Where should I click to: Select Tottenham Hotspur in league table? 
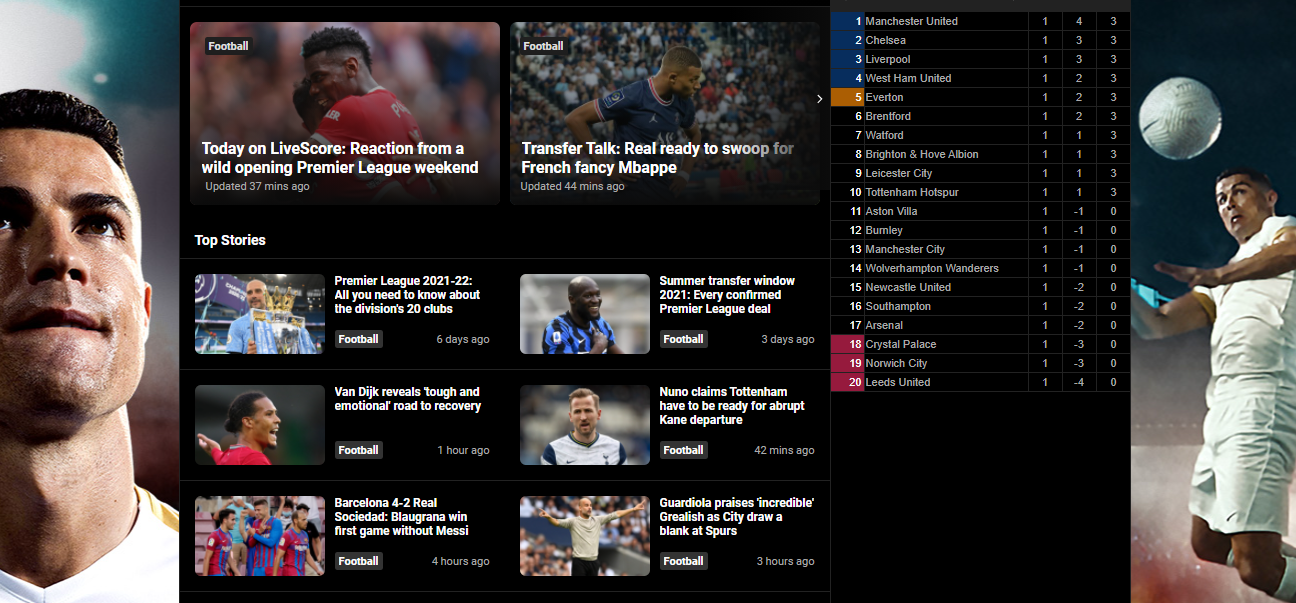point(980,192)
